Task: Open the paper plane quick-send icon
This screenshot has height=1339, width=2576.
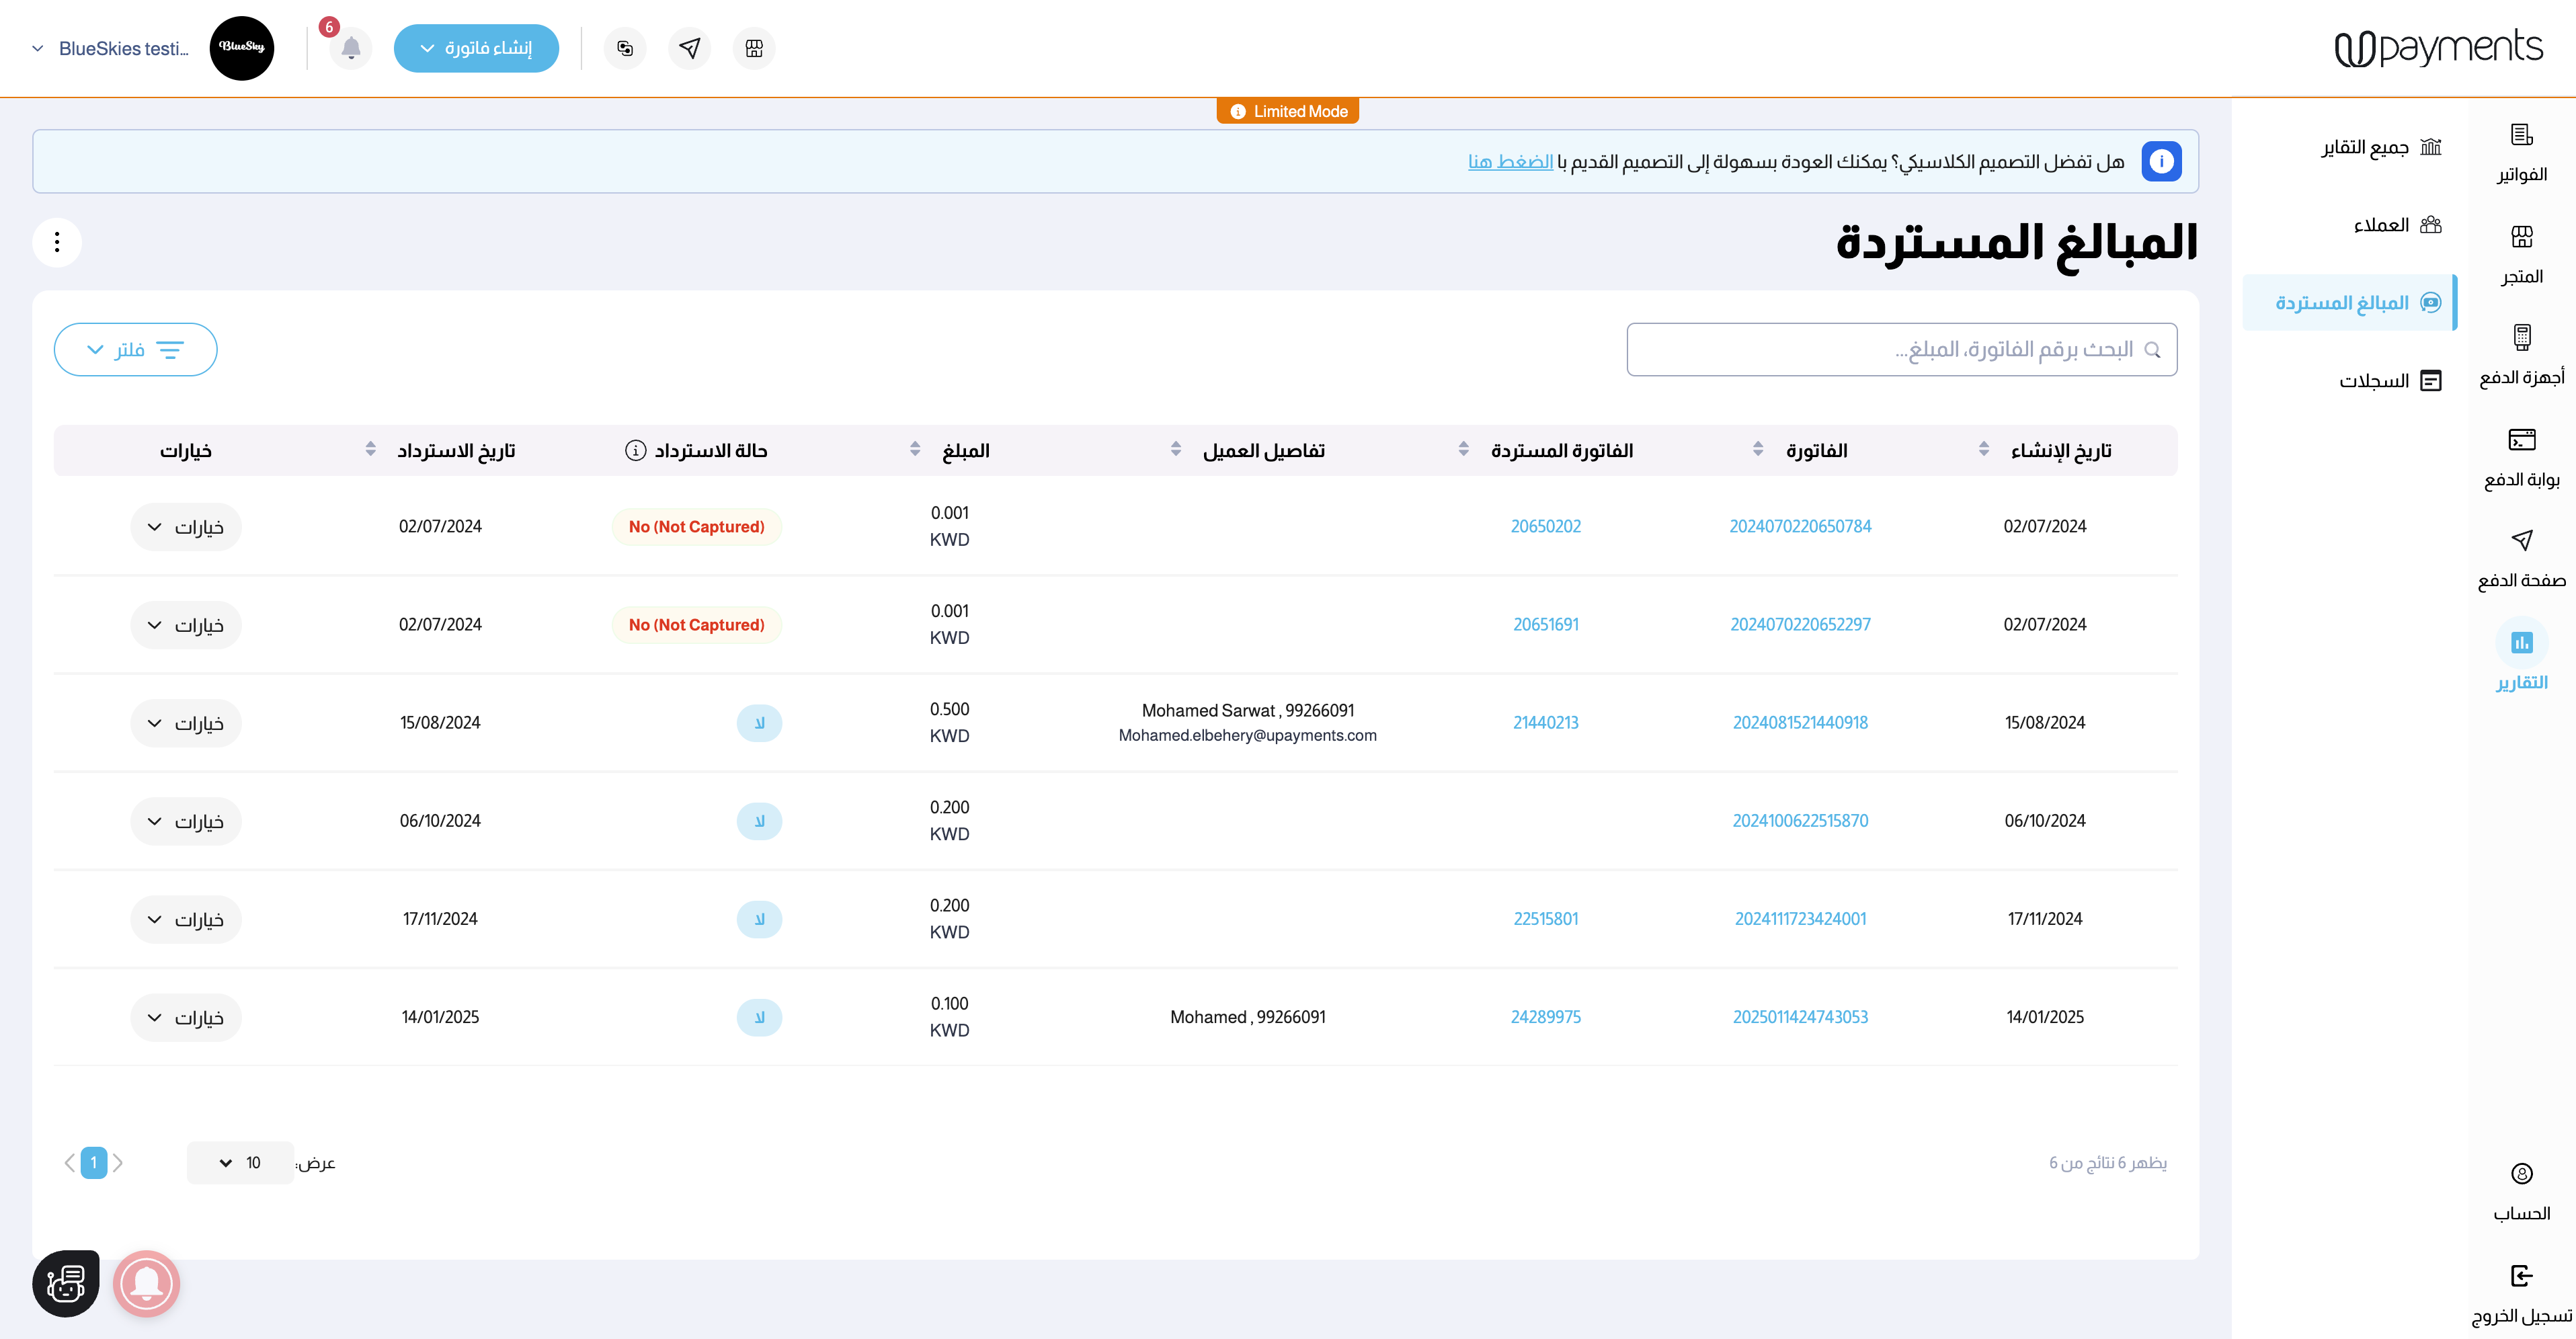Action: (689, 48)
